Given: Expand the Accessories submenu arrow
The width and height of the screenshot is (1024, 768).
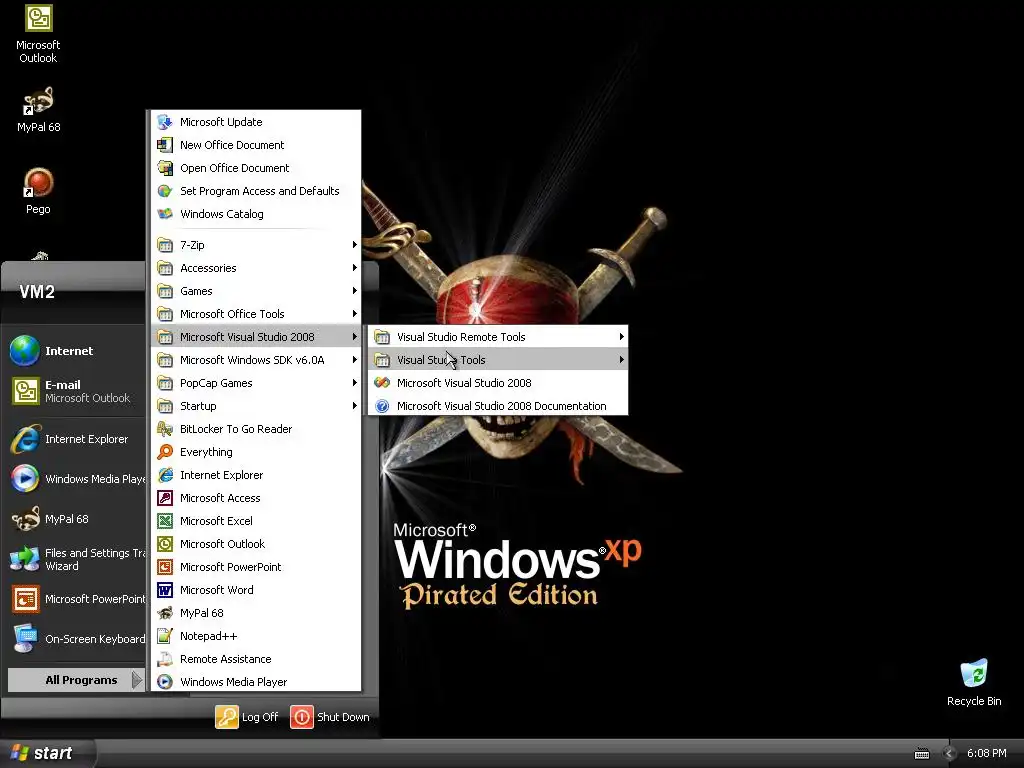Looking at the screenshot, I should pos(355,268).
